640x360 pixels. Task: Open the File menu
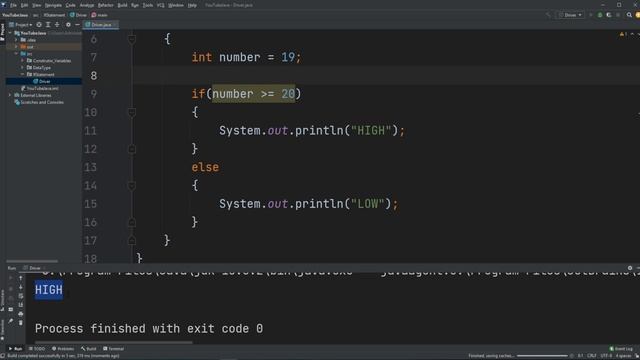13,5
